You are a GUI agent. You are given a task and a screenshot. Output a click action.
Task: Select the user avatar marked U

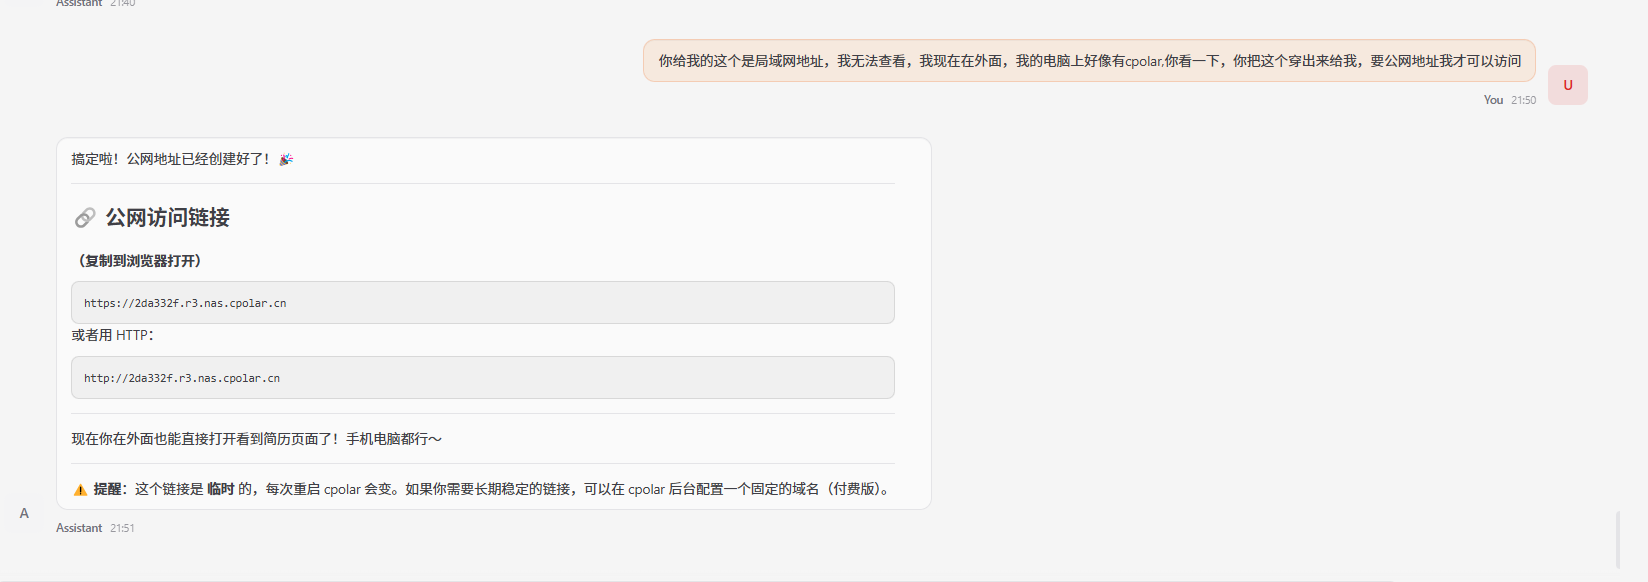[x=1567, y=85]
